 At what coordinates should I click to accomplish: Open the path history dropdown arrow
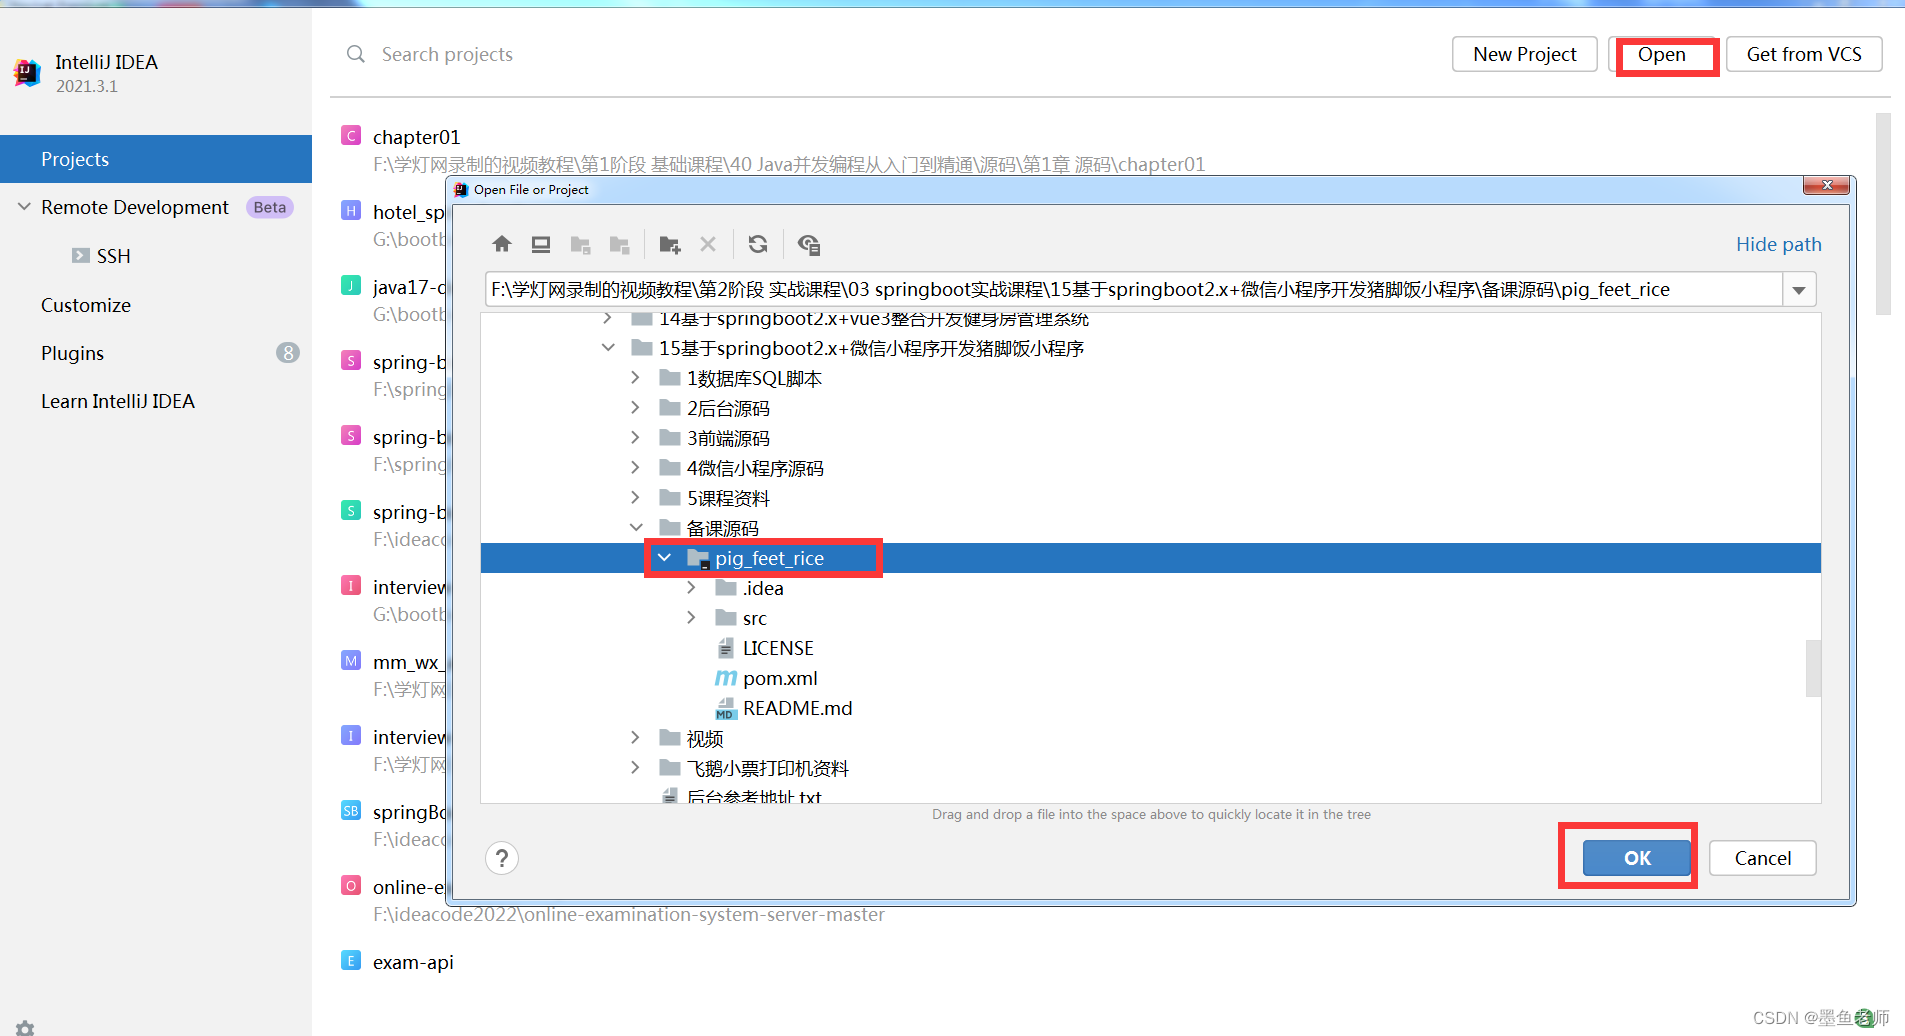[x=1799, y=290]
